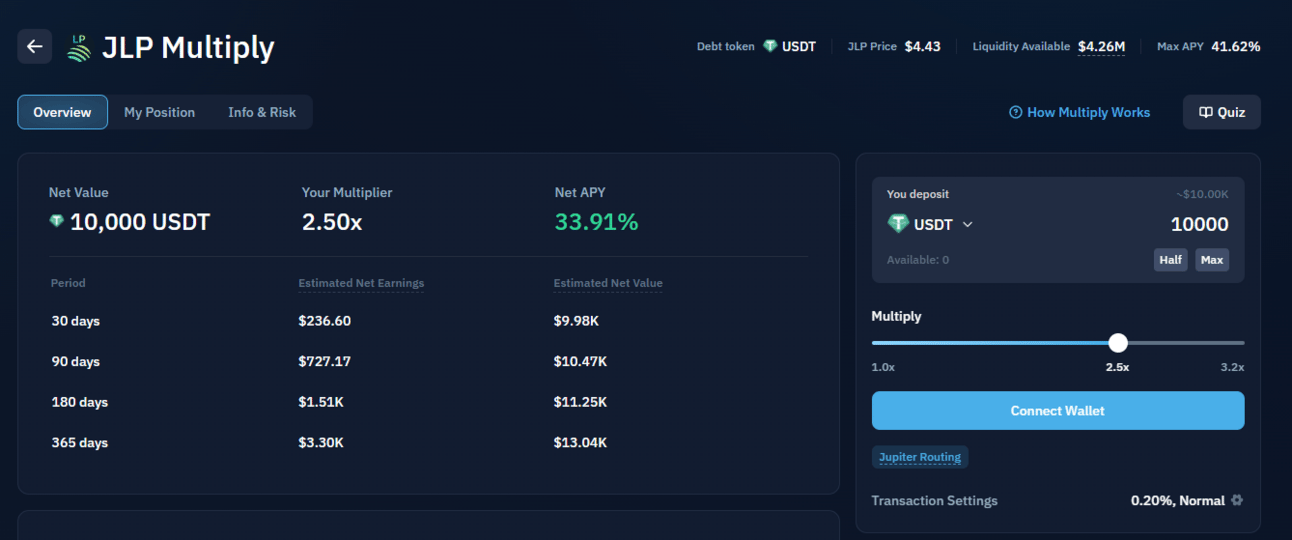This screenshot has width=1292, height=540.
Task: Click the JLP Price $4.43 value
Action: click(x=922, y=46)
